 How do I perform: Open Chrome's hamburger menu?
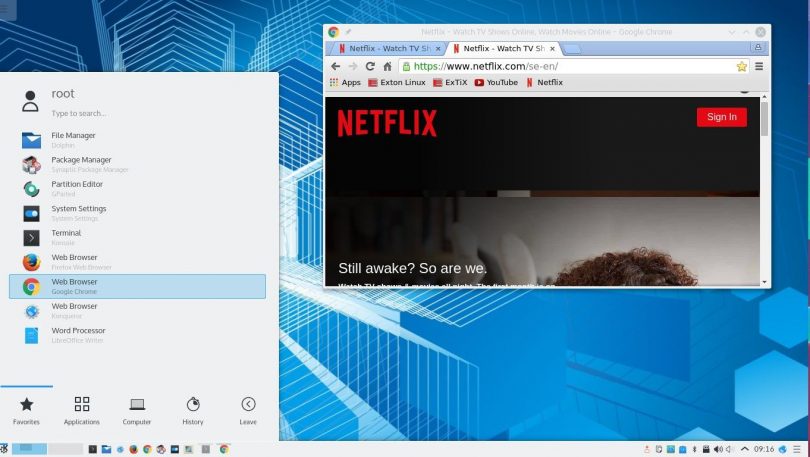[759, 66]
